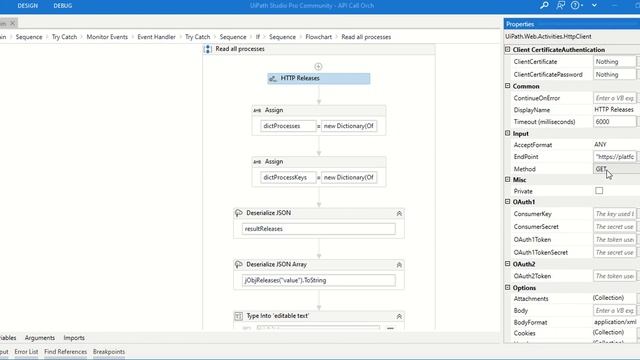The height and width of the screenshot is (360, 640).
Task: Open the Find References tab
Action: pyautogui.click(x=65, y=351)
